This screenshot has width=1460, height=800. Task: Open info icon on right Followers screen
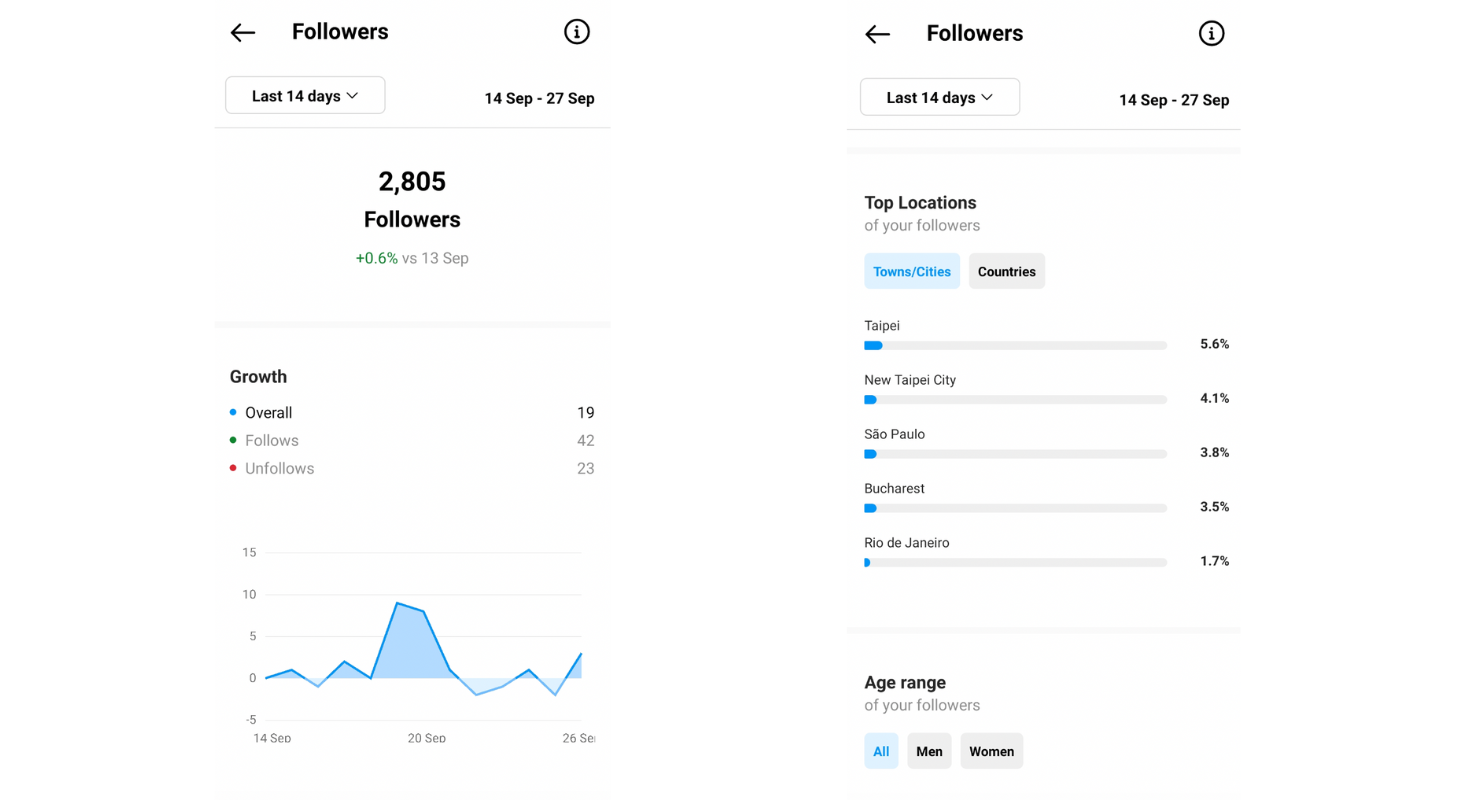point(1211,33)
